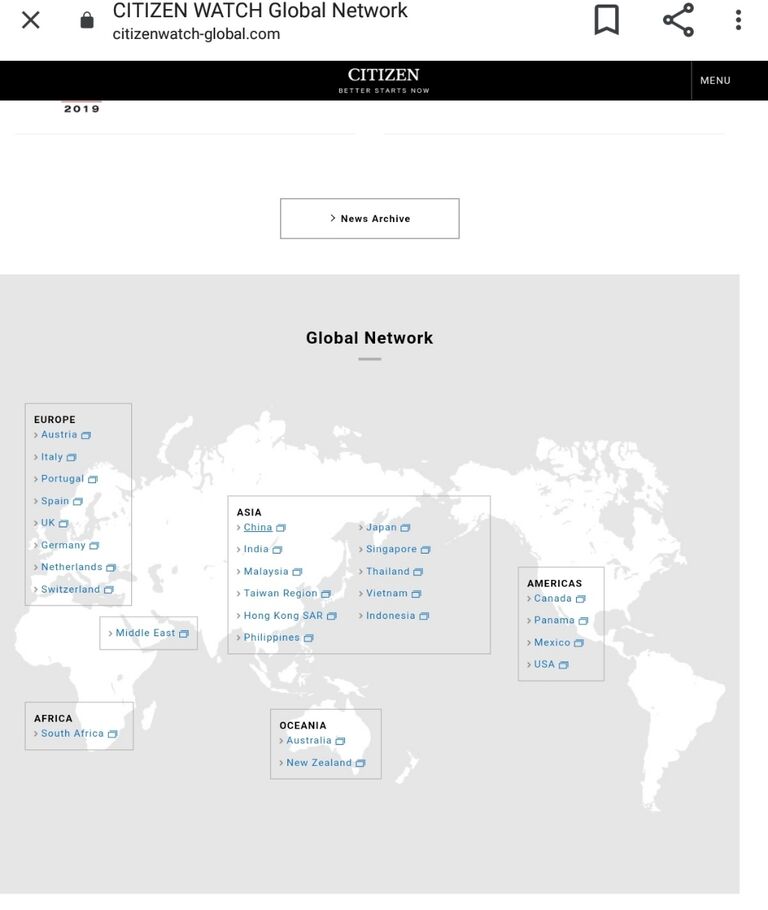This screenshot has width=768, height=910.
Task: Select the Canada link
Action: (553, 598)
